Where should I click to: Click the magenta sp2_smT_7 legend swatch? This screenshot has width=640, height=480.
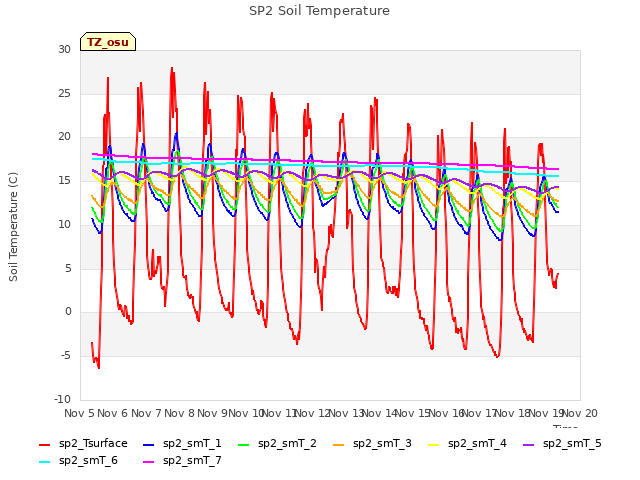click(149, 462)
